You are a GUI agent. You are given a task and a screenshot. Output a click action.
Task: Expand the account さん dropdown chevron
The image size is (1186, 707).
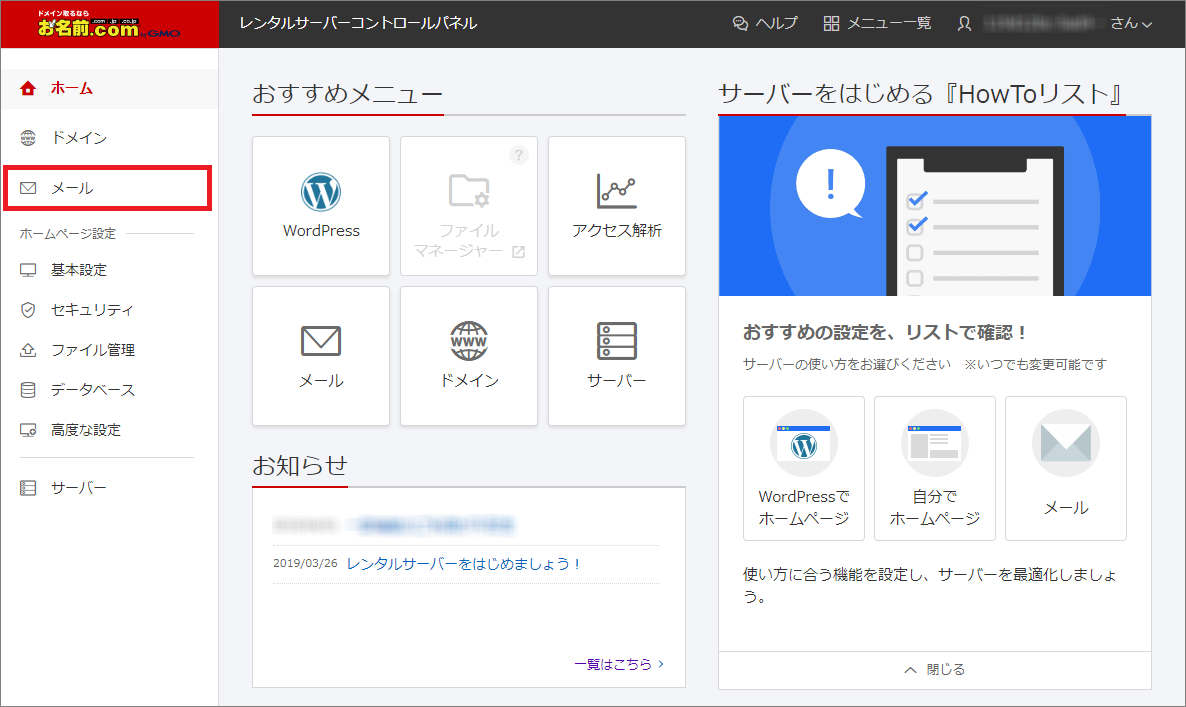pyautogui.click(x=1147, y=24)
